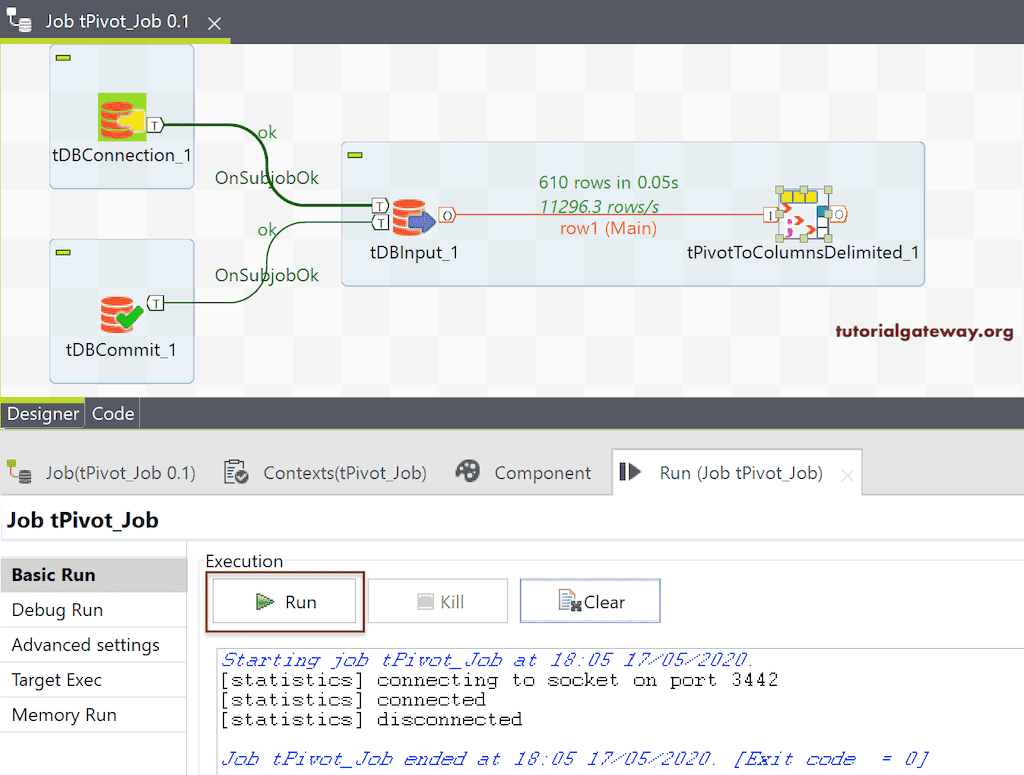Collapse the tDBCommit_1 subjob panel
Image resolution: width=1024 pixels, height=775 pixels.
(x=64, y=252)
